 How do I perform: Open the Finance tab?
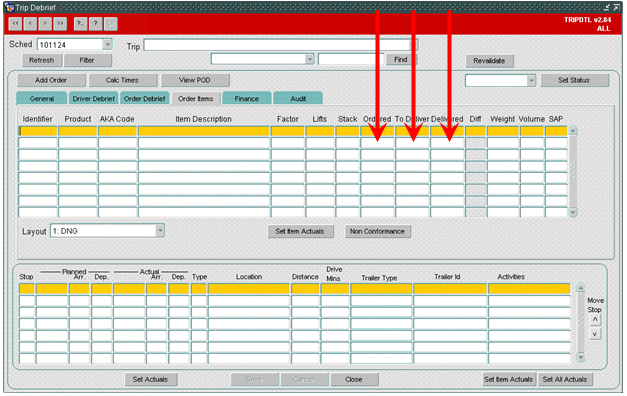(246, 98)
